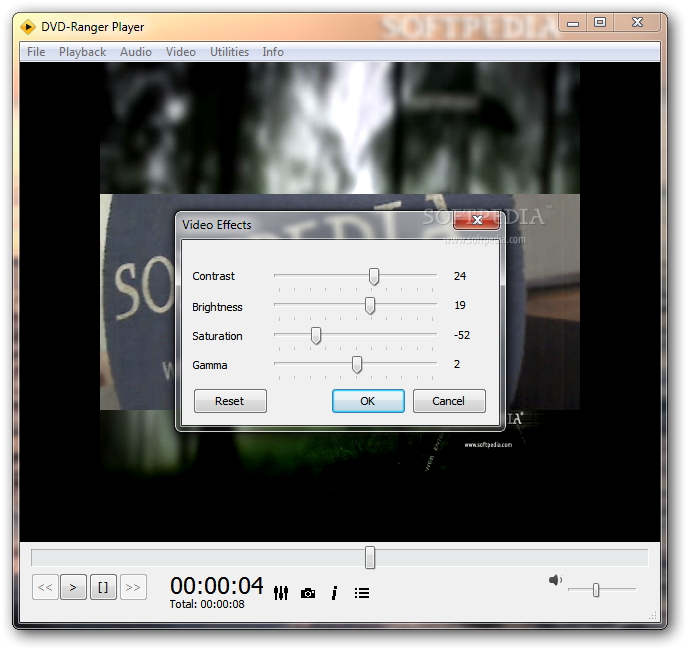688x650 pixels.
Task: Click the Brightness slider handle
Action: coord(370,305)
